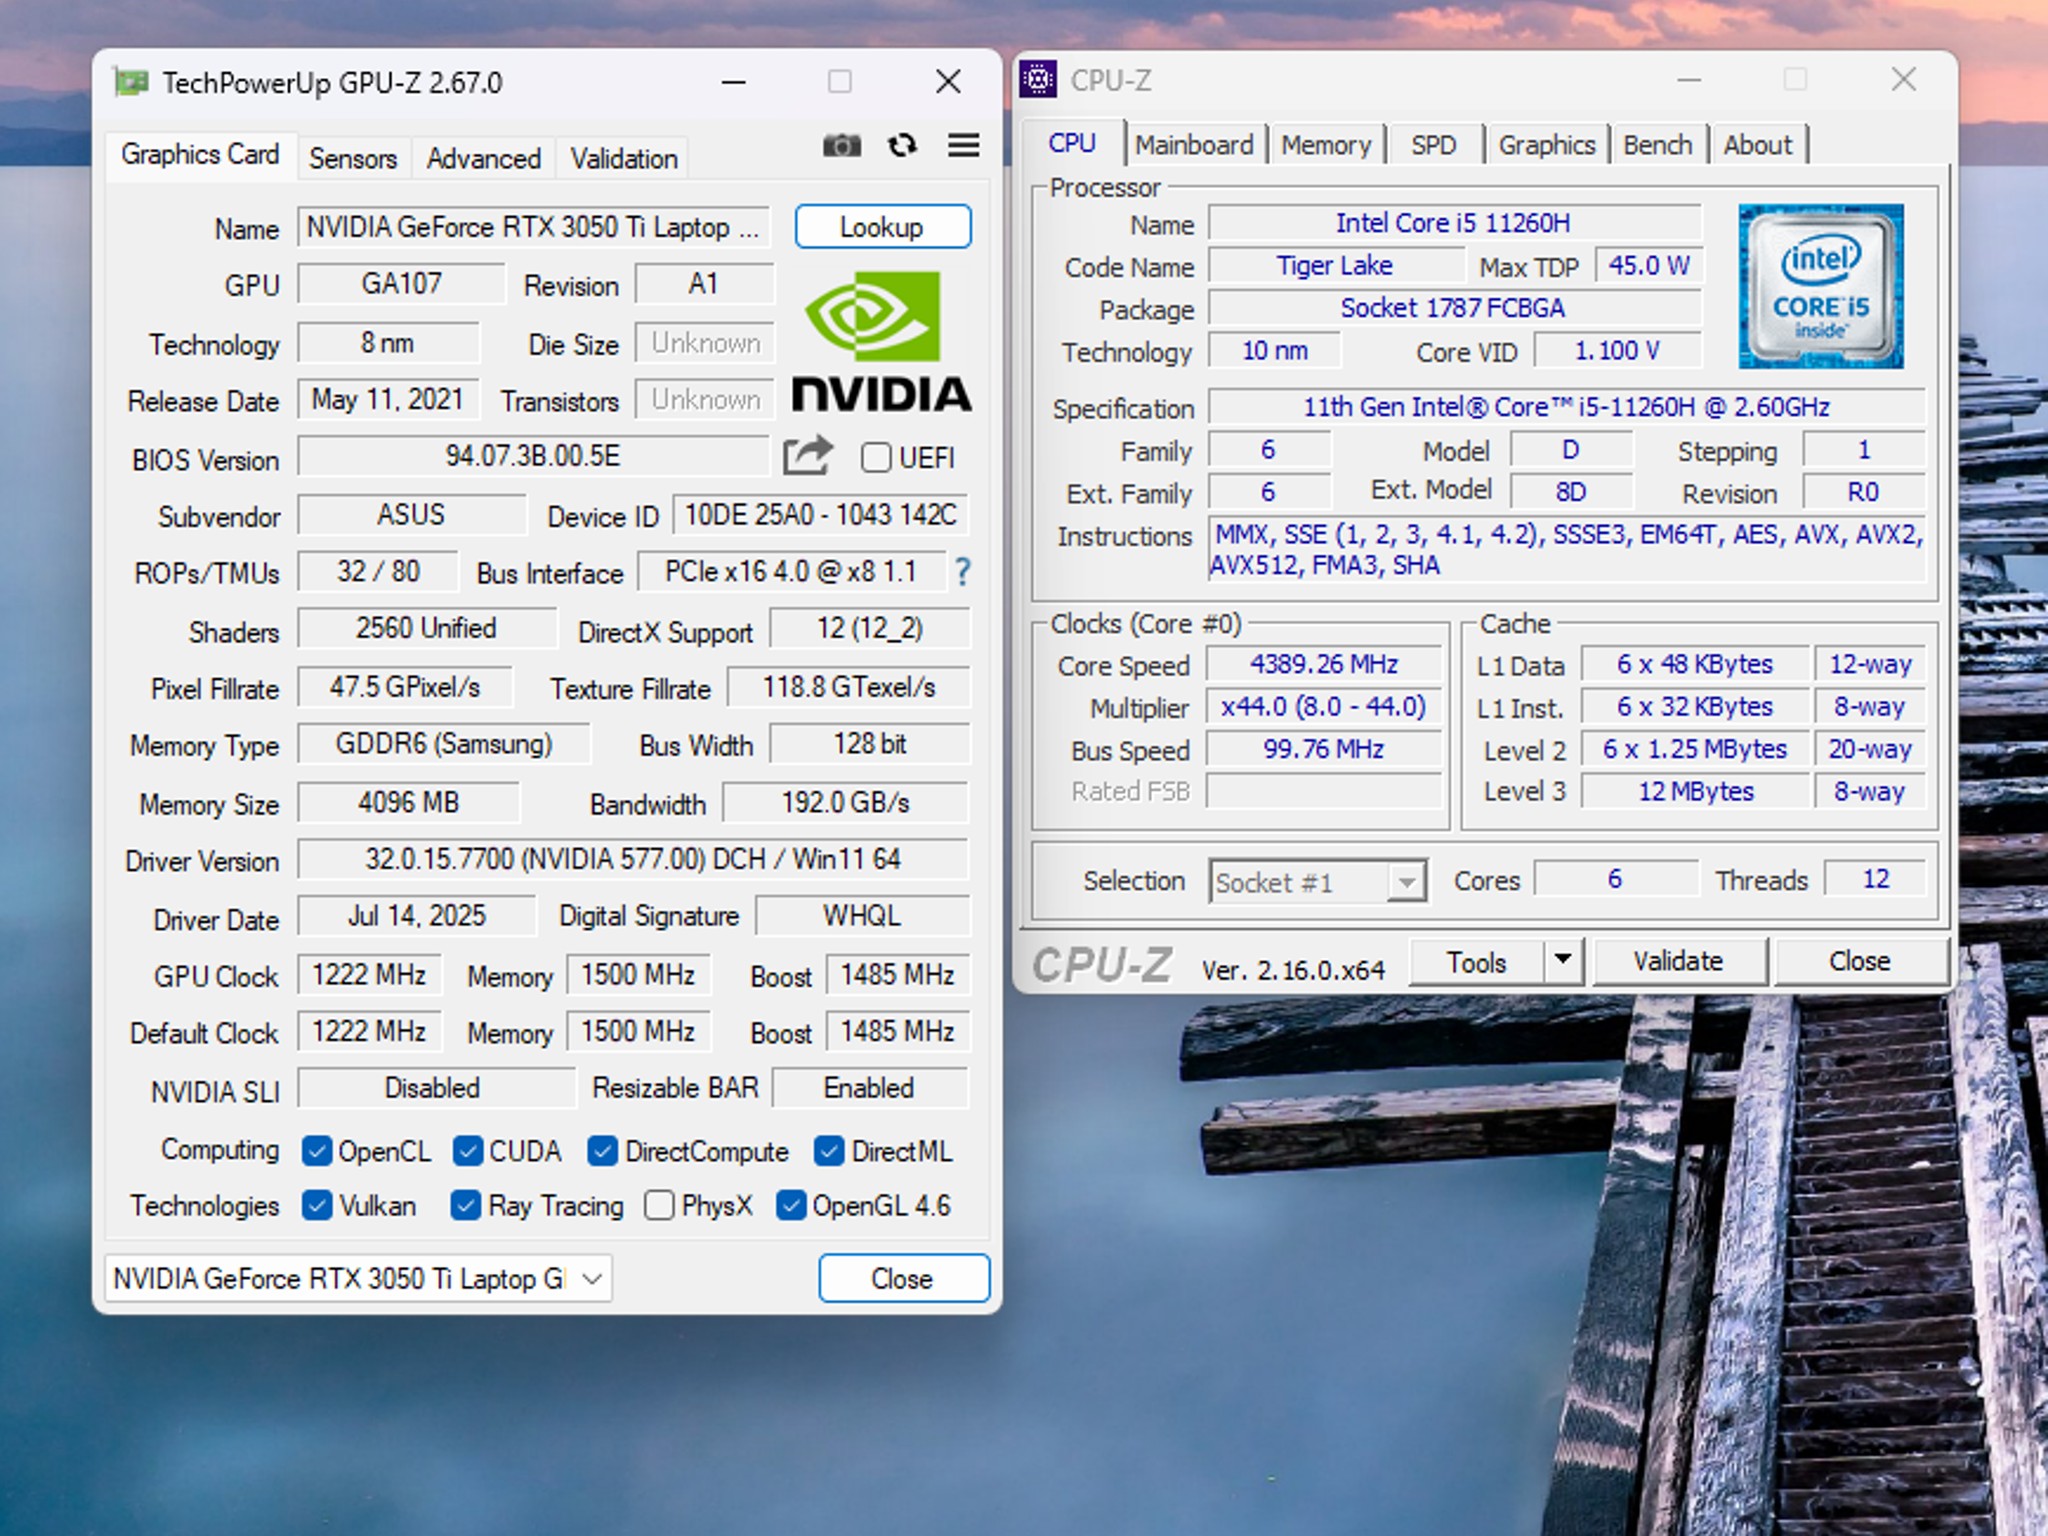Toggle the UEFI checkbox
2048x1536 pixels.
click(875, 458)
